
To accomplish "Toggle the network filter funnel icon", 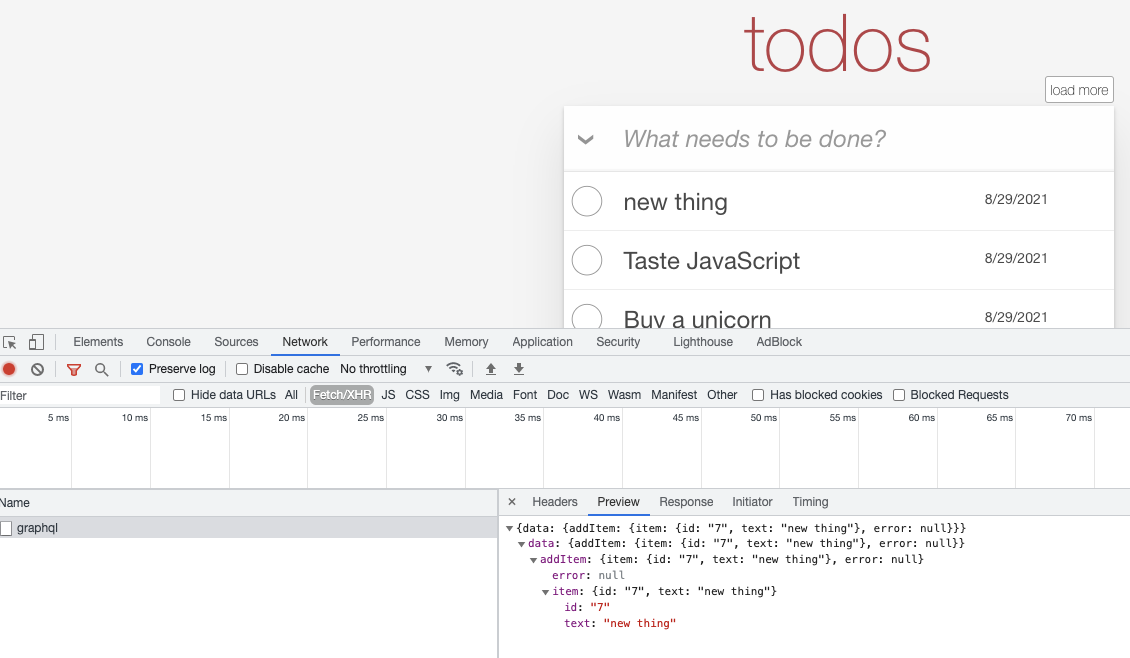I will pos(74,369).
